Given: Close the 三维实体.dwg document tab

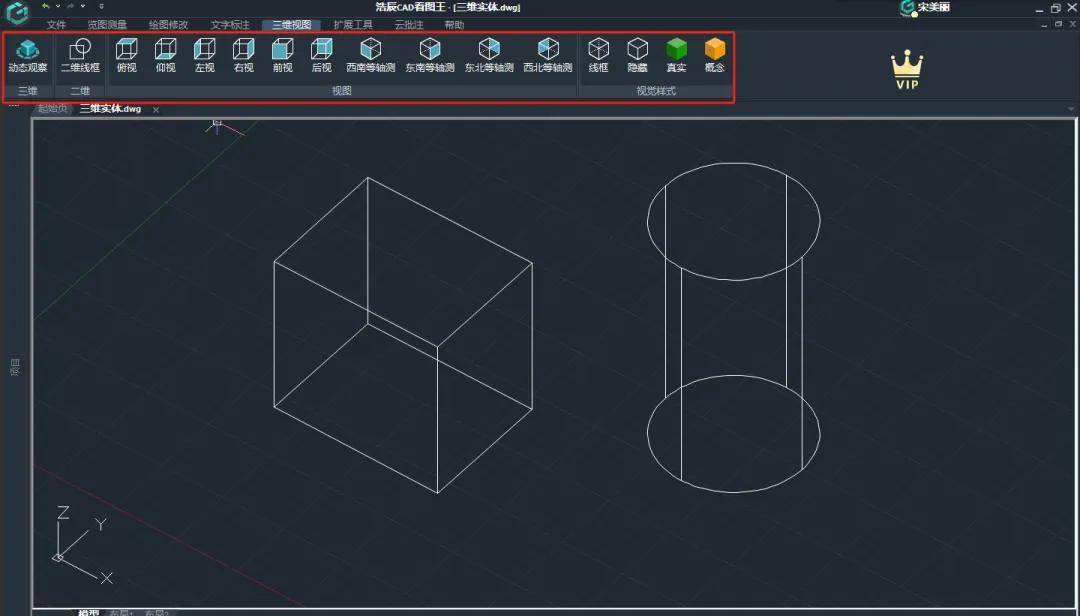Looking at the screenshot, I should coord(156,110).
